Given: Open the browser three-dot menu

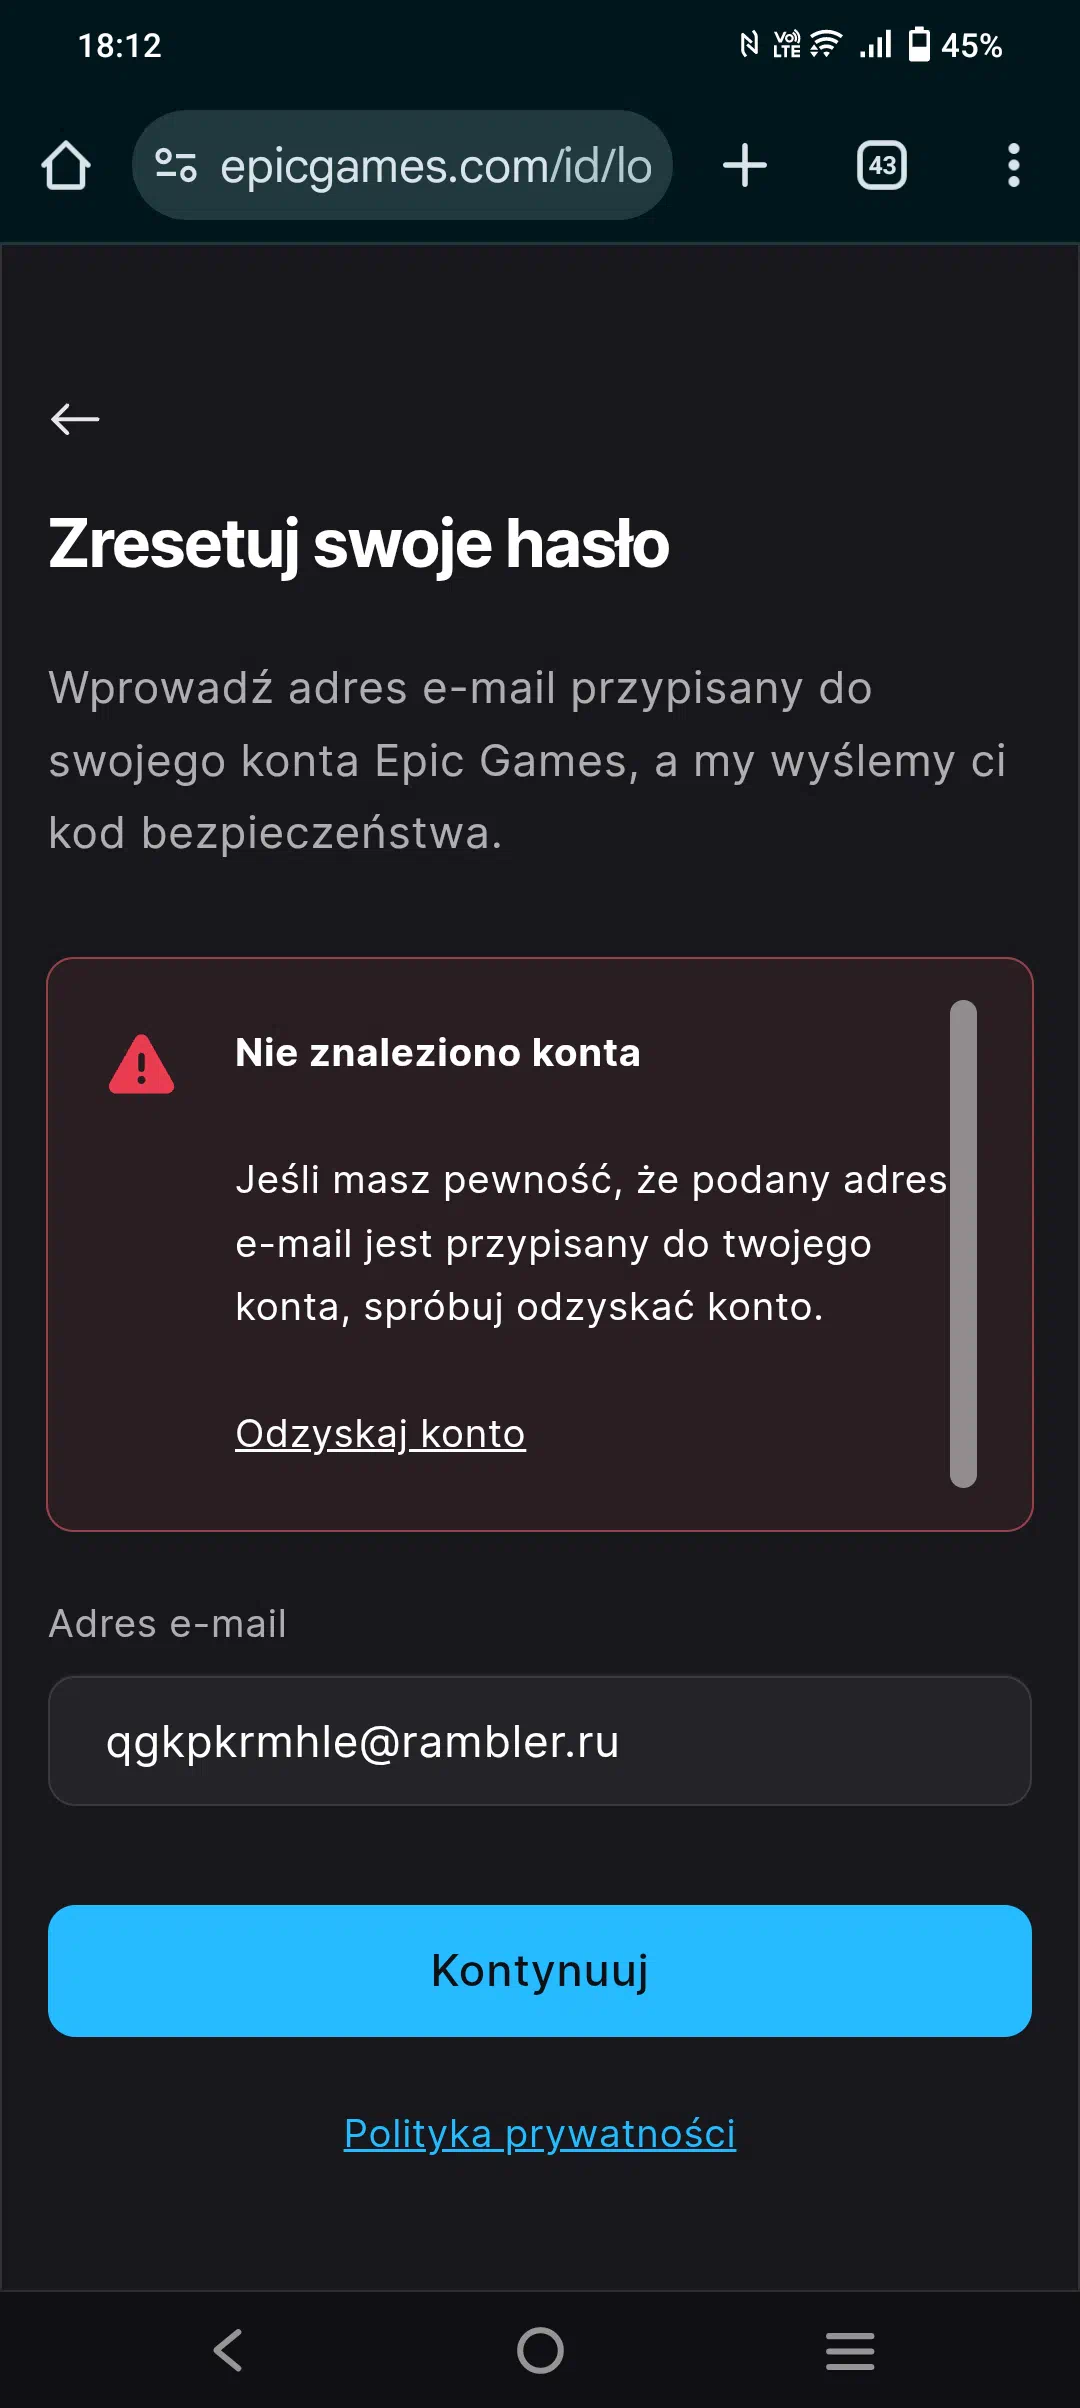Looking at the screenshot, I should click(x=1014, y=165).
